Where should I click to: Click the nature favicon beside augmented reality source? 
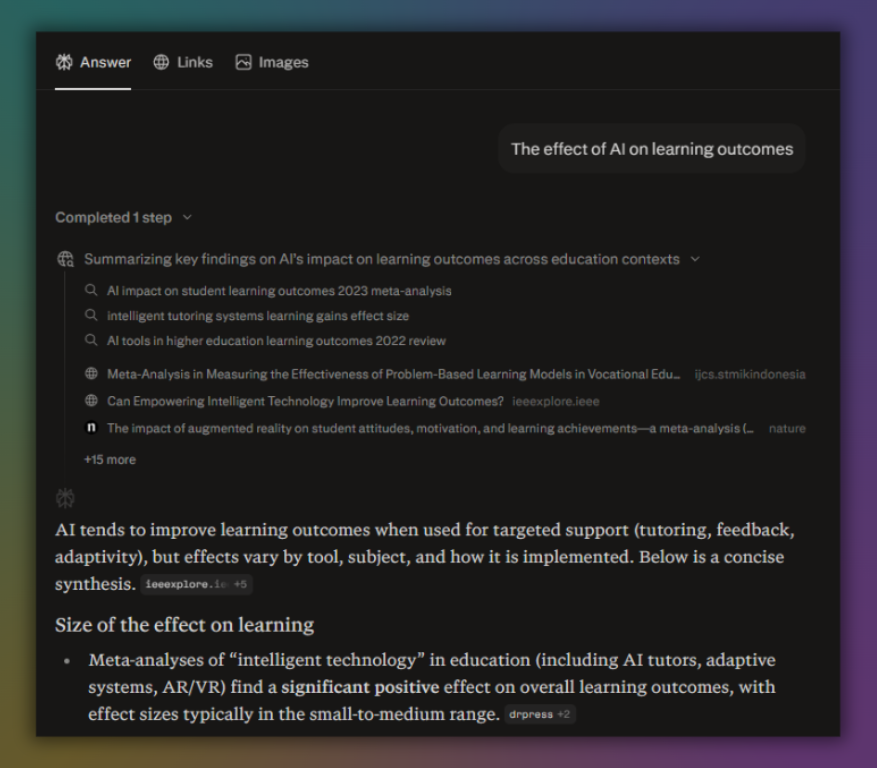91,428
